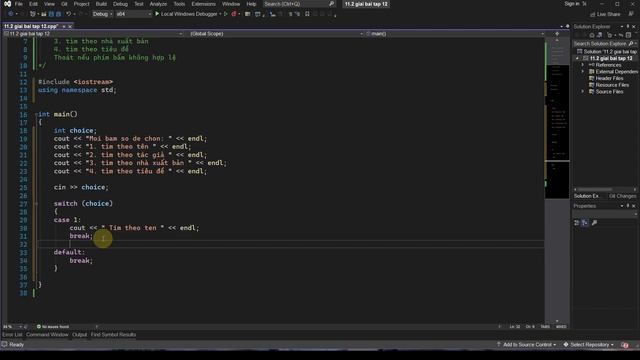
Task: Select Solution '11.2 giai bai tap' root node
Action: (x=607, y=52)
